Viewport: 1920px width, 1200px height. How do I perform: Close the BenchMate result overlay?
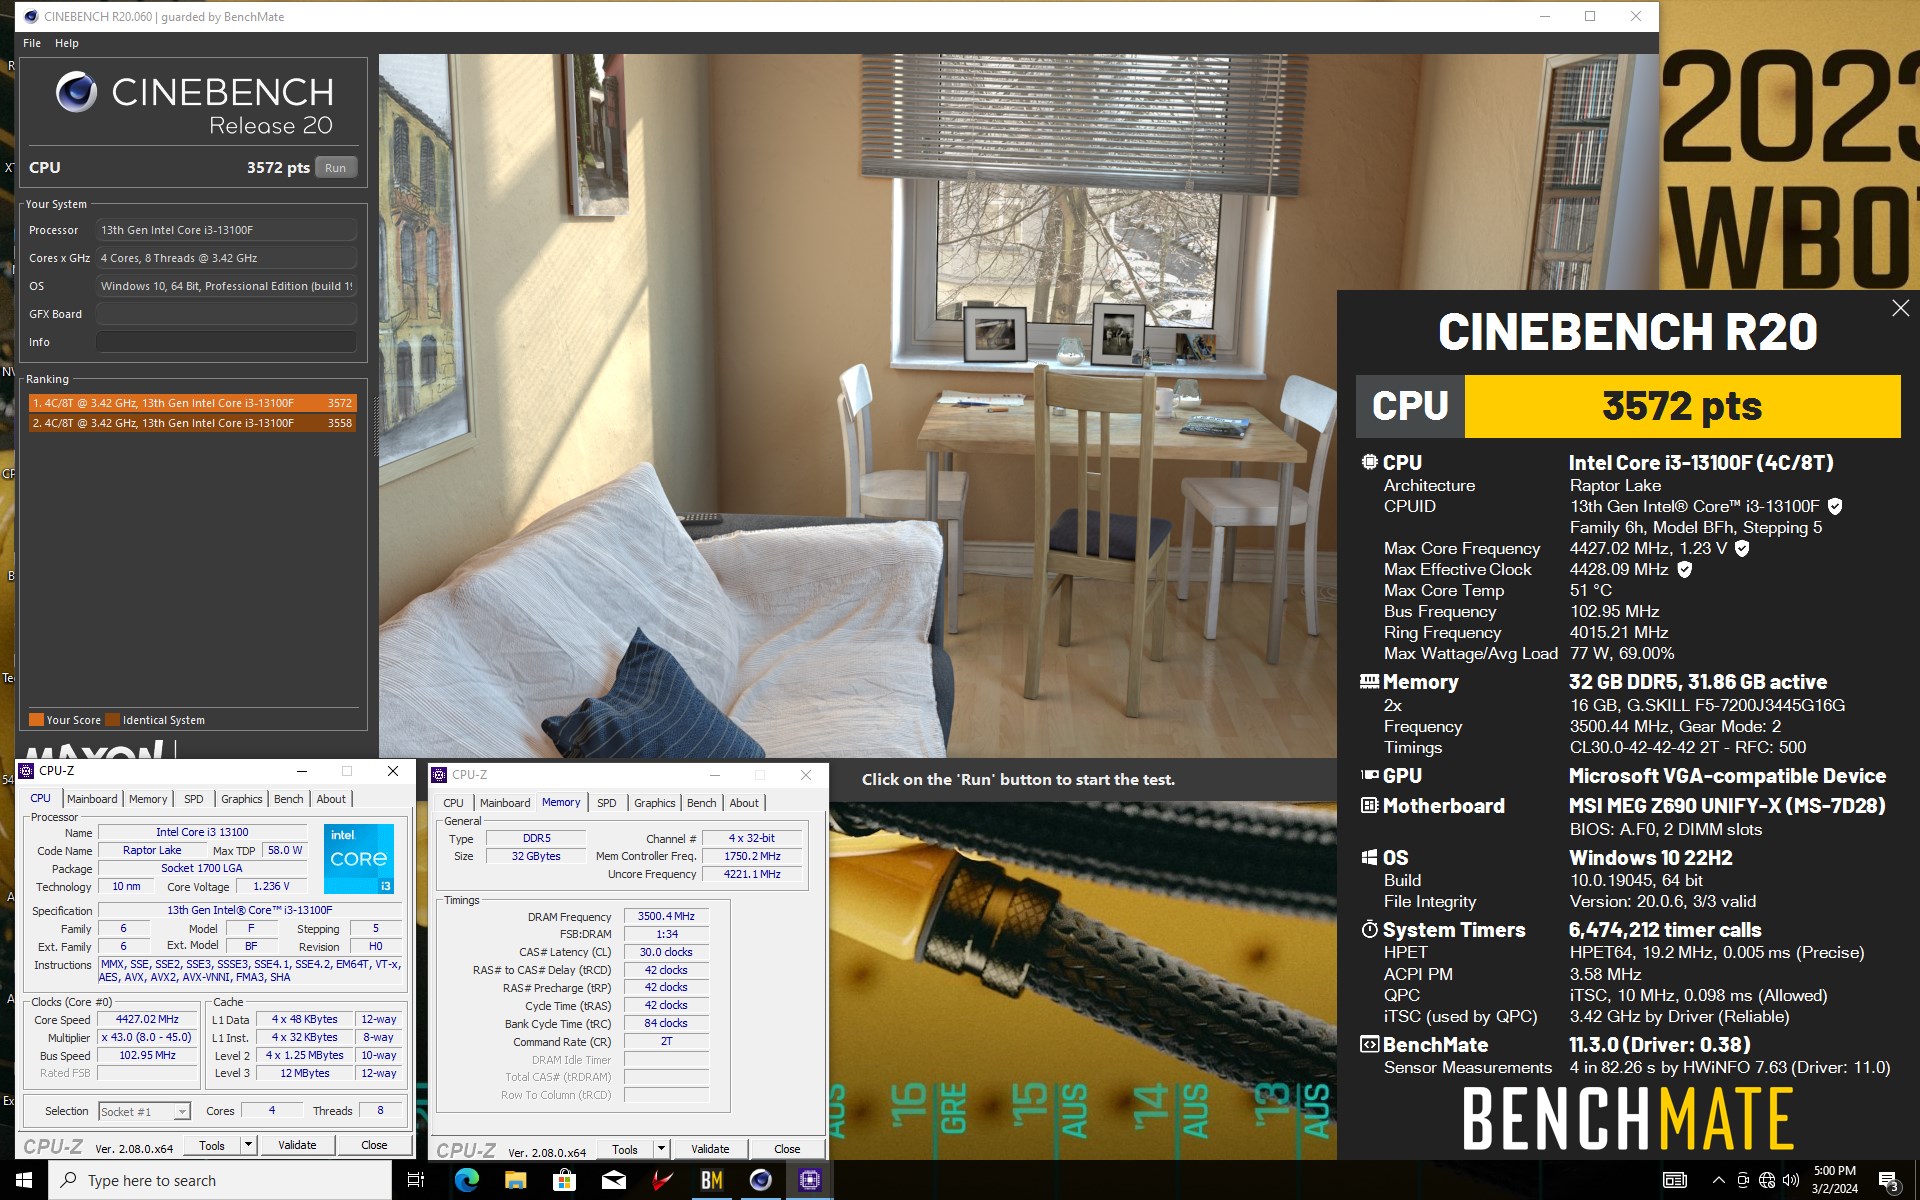pos(1900,309)
